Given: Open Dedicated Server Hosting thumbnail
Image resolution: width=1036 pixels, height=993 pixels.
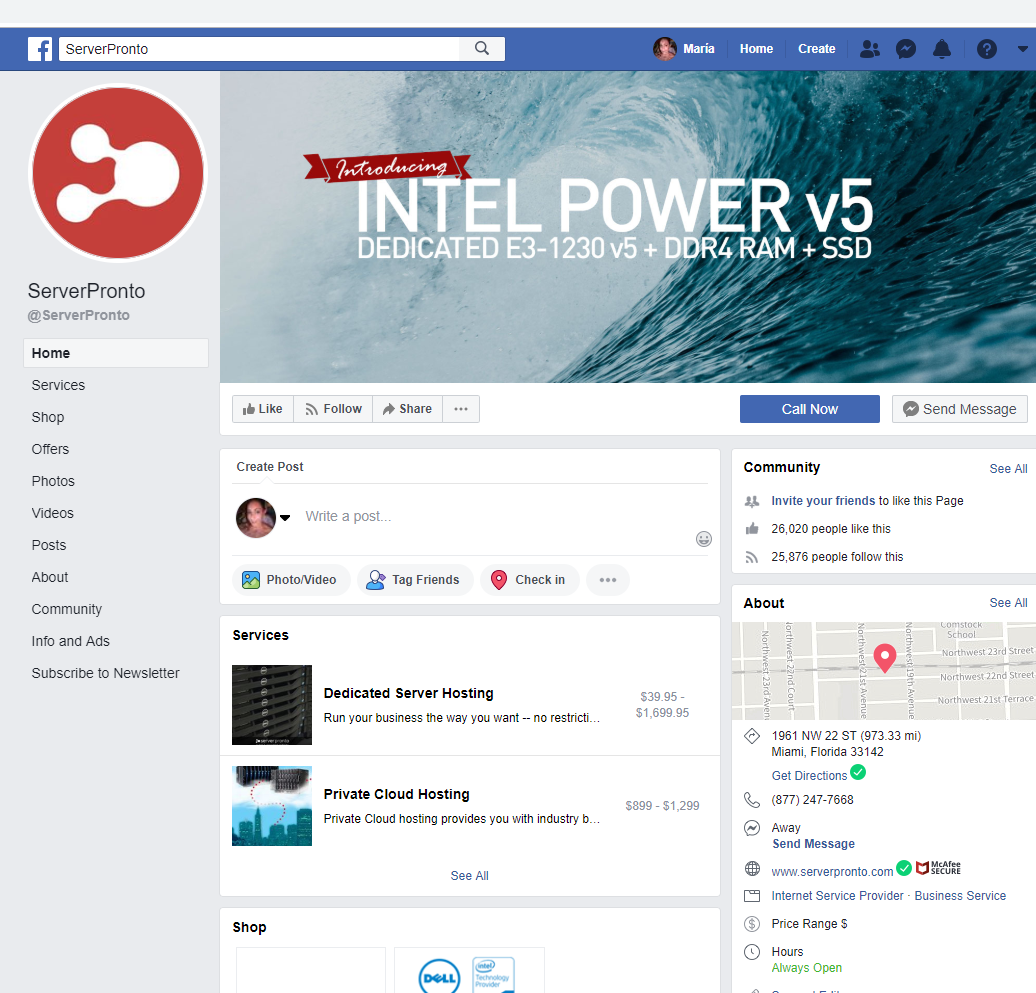Looking at the screenshot, I should (x=272, y=705).
